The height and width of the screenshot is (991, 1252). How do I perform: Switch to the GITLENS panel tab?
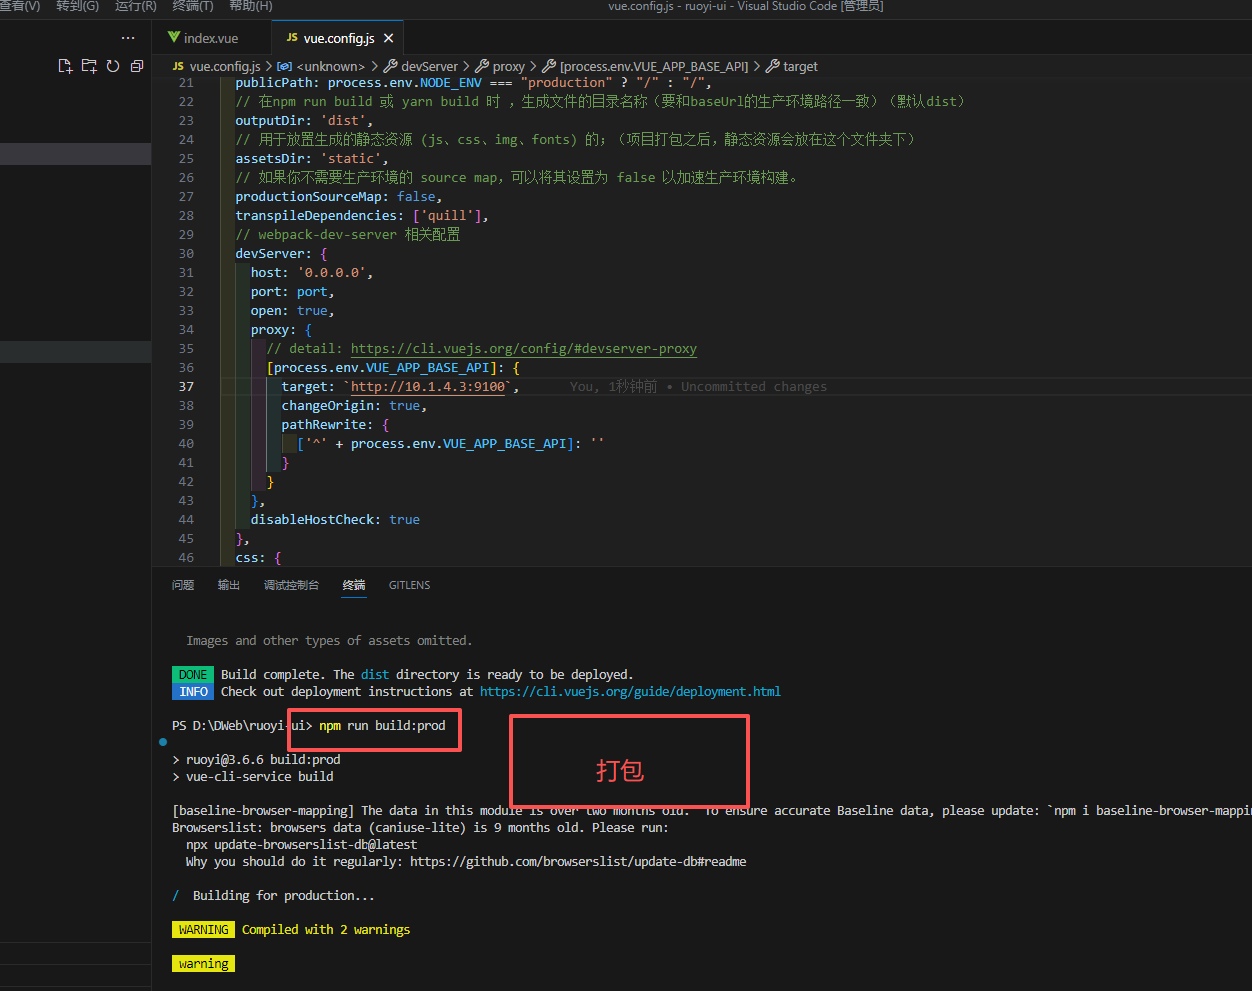409,585
